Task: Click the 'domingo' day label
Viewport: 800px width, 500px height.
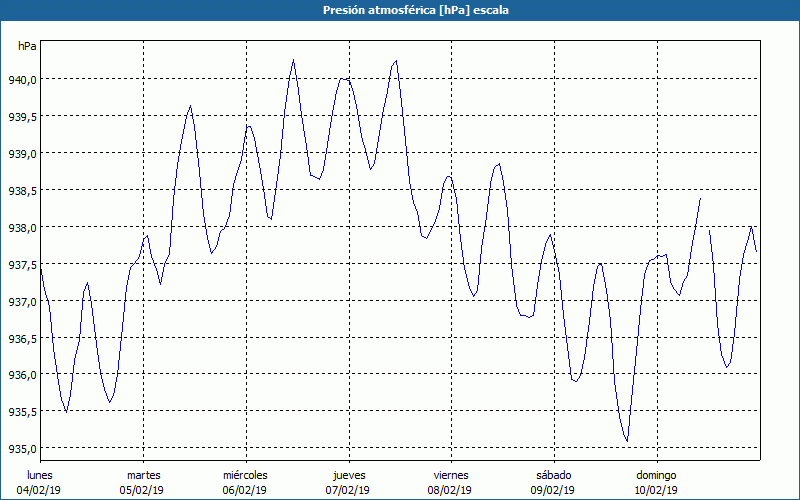Action: 656,475
